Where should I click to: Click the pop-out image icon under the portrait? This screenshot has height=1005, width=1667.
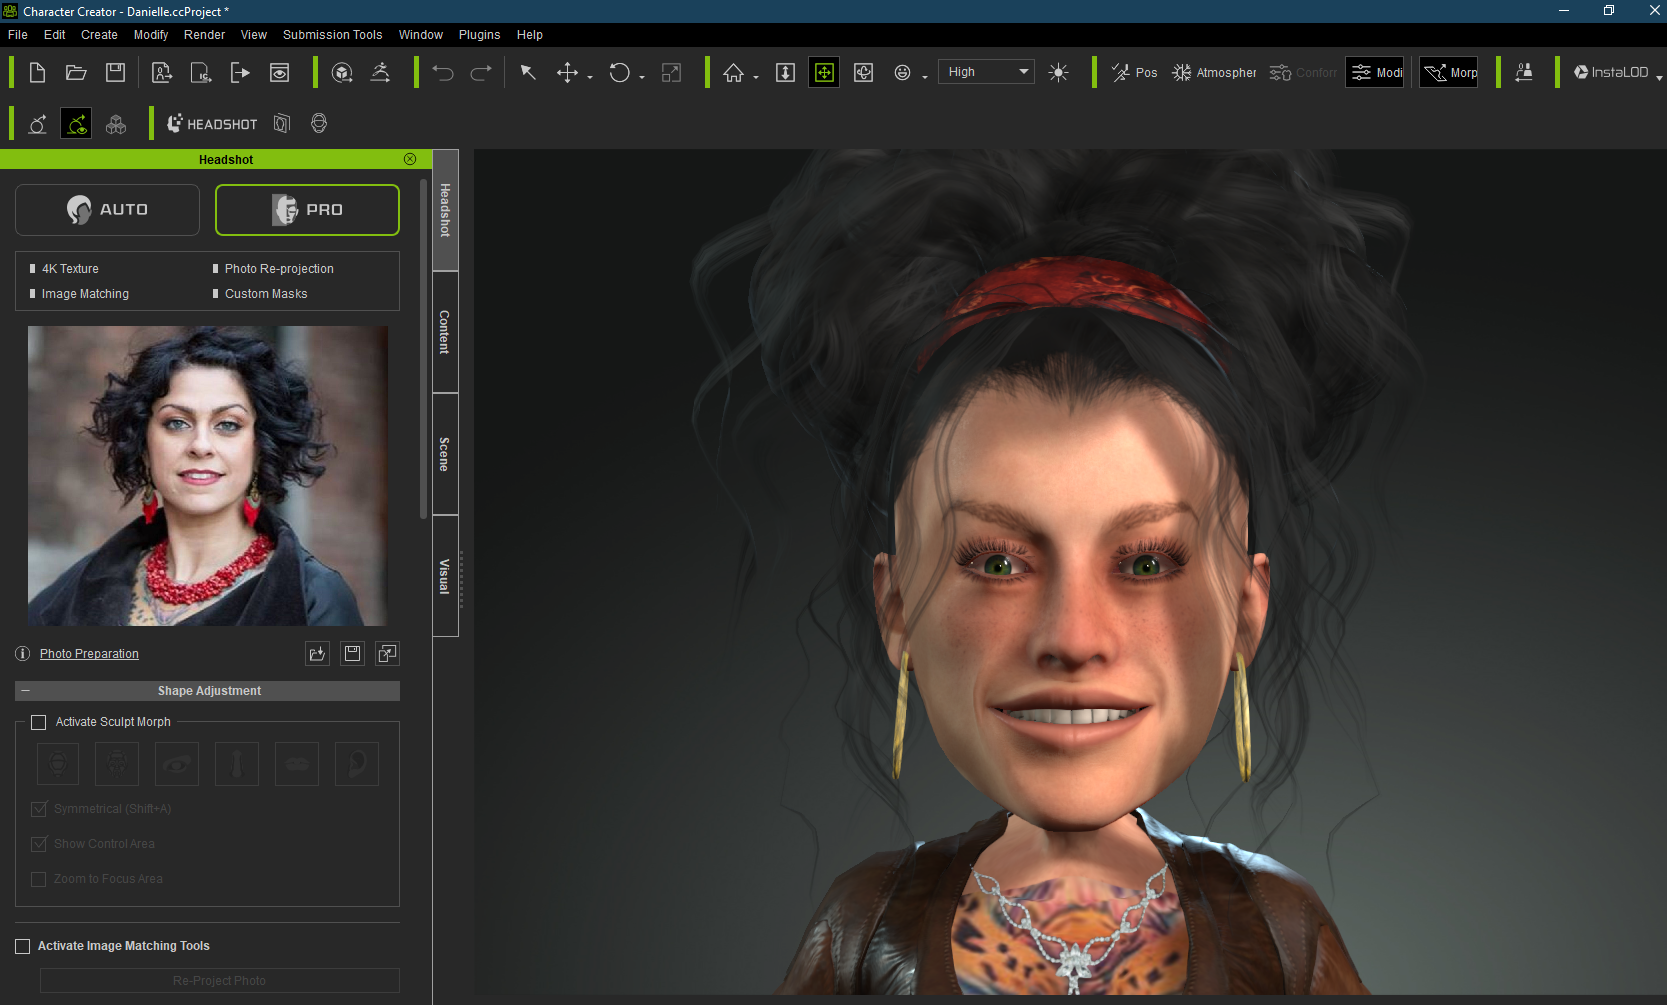387,654
